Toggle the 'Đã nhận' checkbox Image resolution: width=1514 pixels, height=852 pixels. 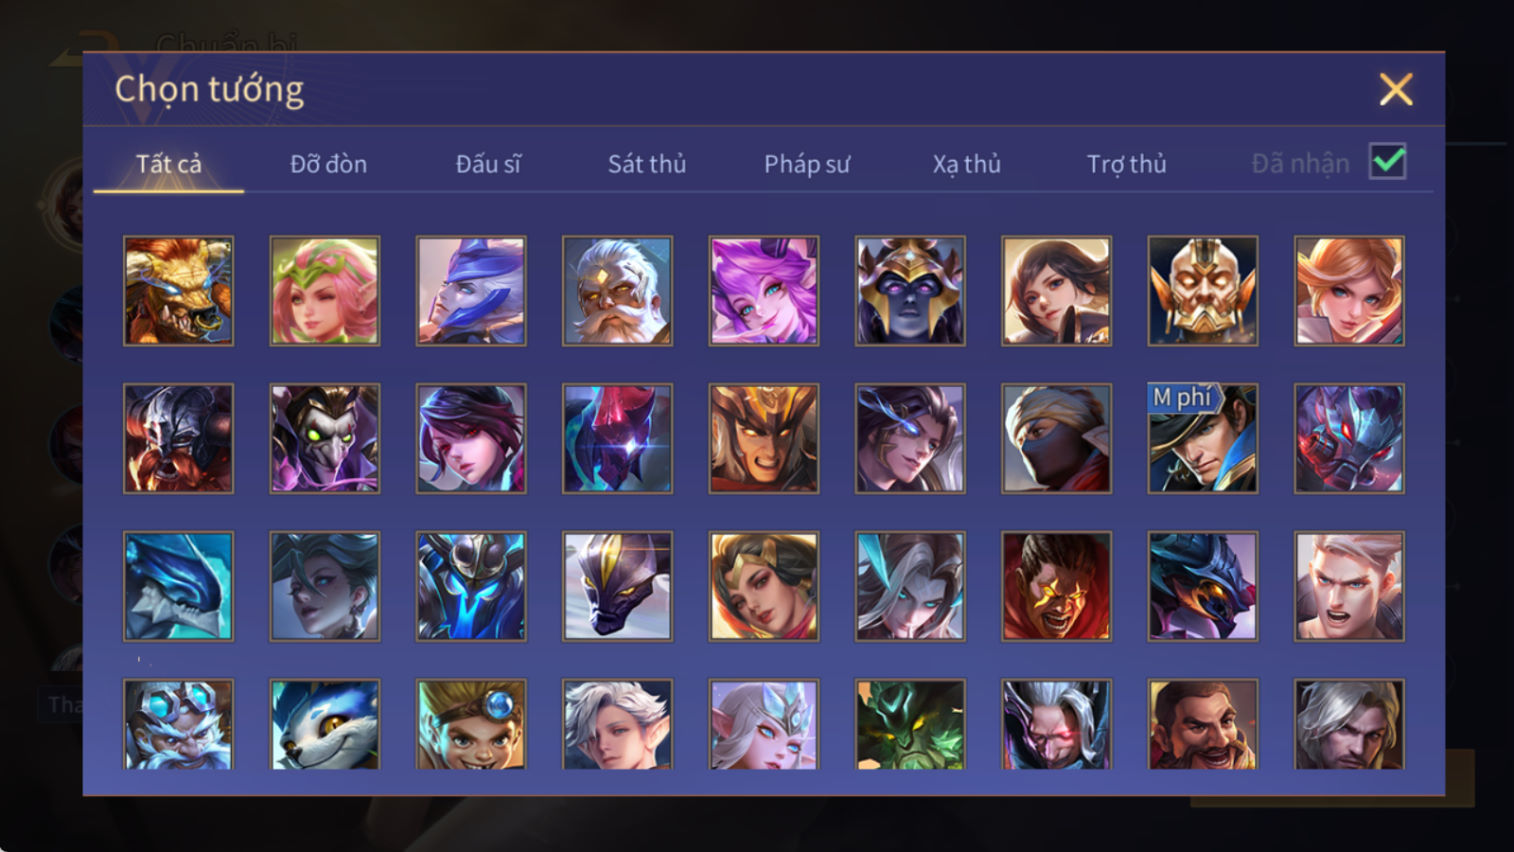pos(1388,162)
